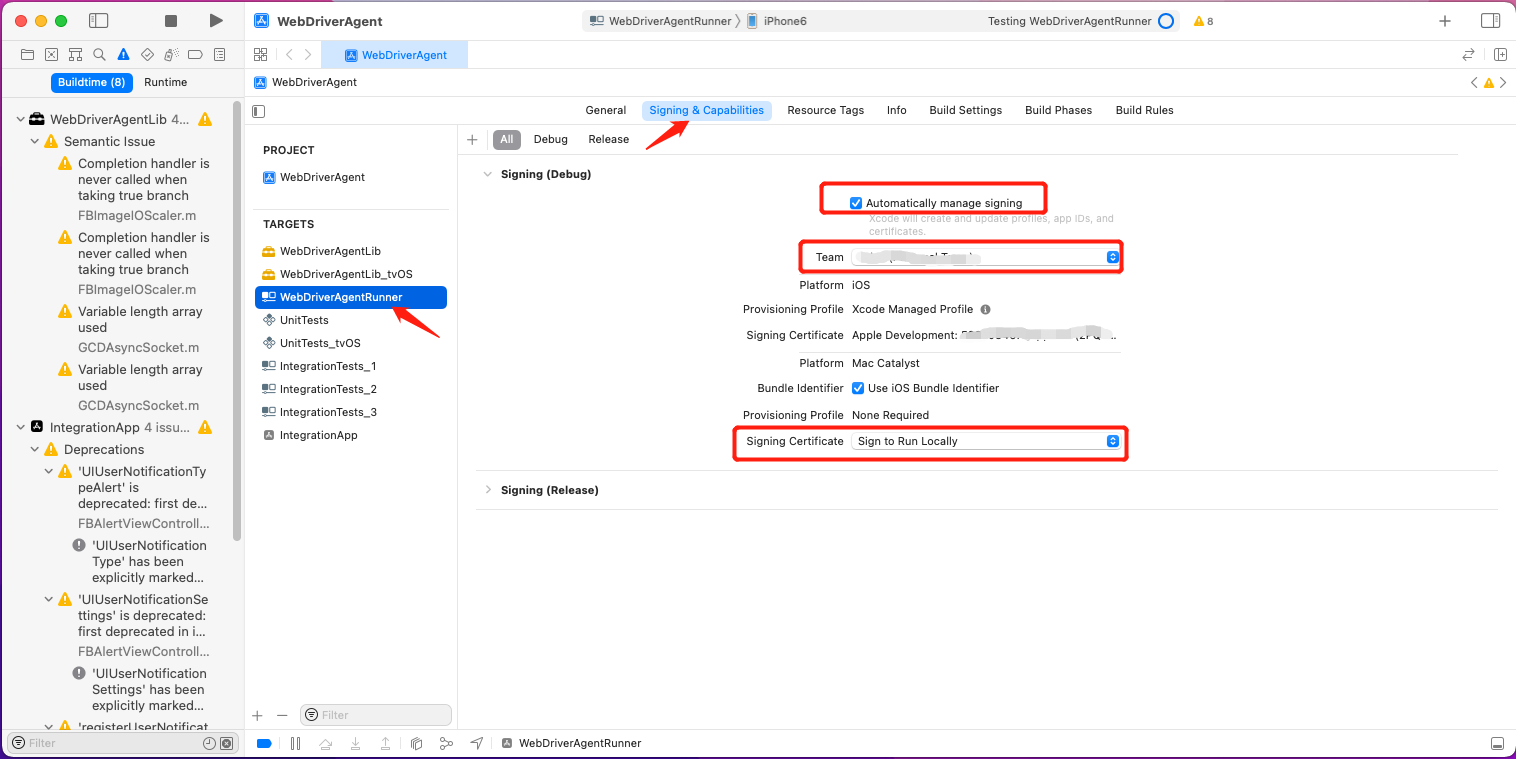Open Debug View Hierarchy
The image size is (1516, 759).
click(x=417, y=743)
